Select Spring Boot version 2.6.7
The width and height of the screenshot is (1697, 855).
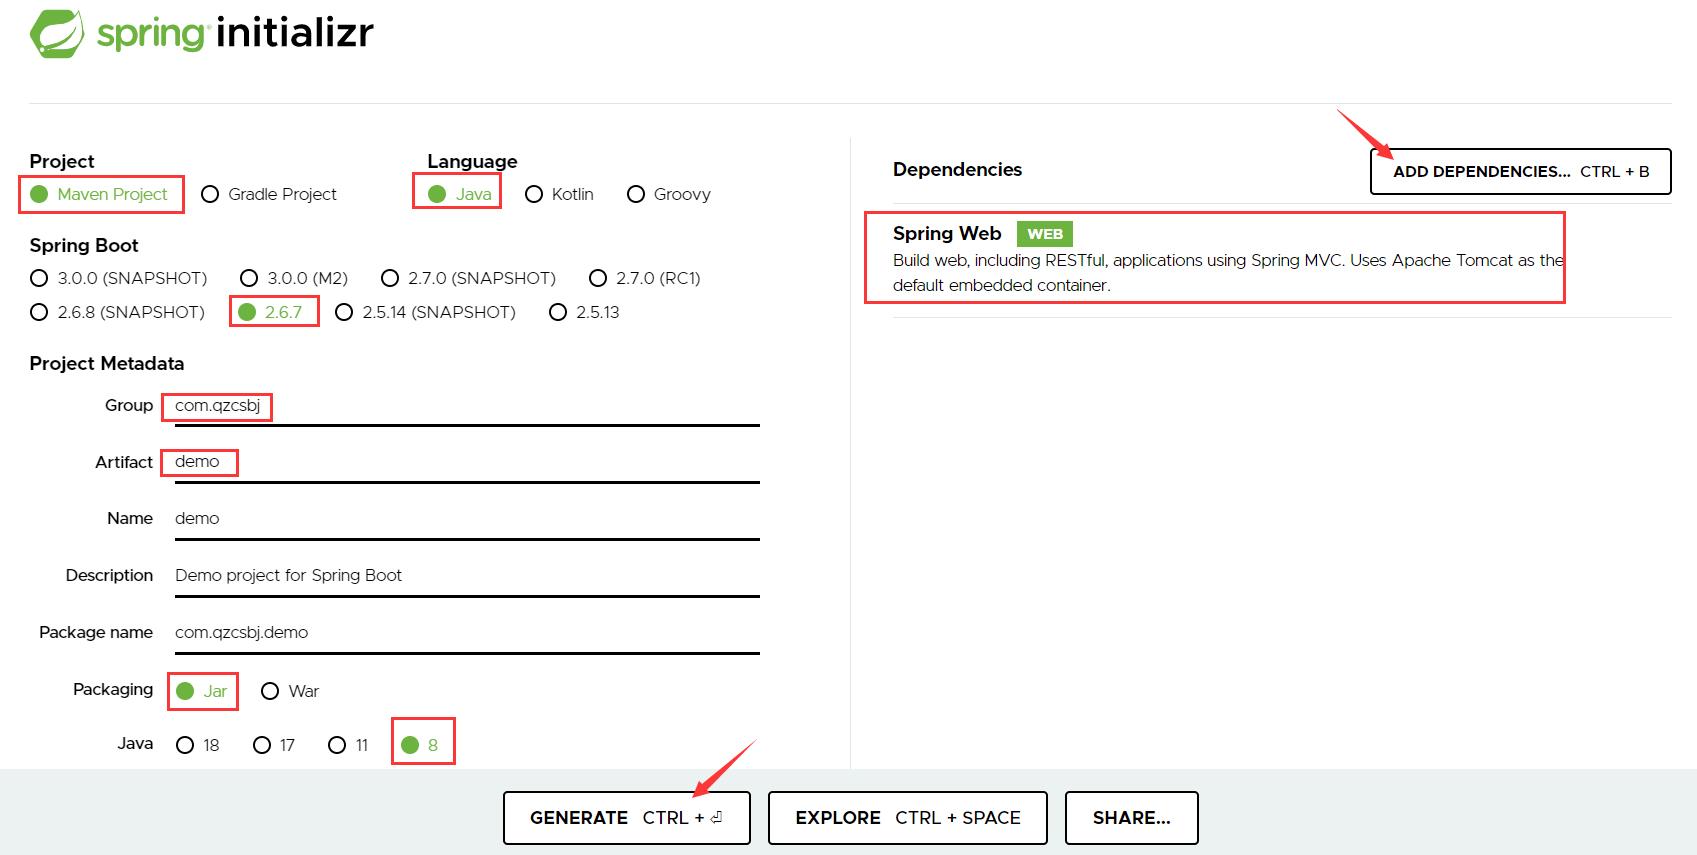(x=270, y=312)
